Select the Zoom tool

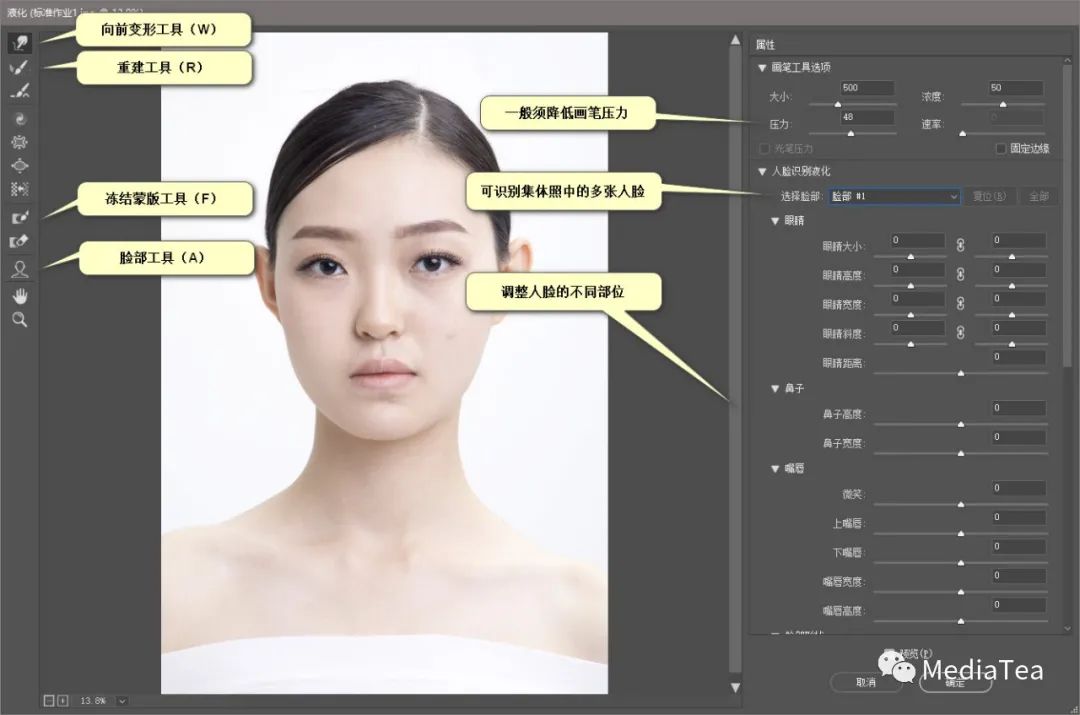click(20, 320)
